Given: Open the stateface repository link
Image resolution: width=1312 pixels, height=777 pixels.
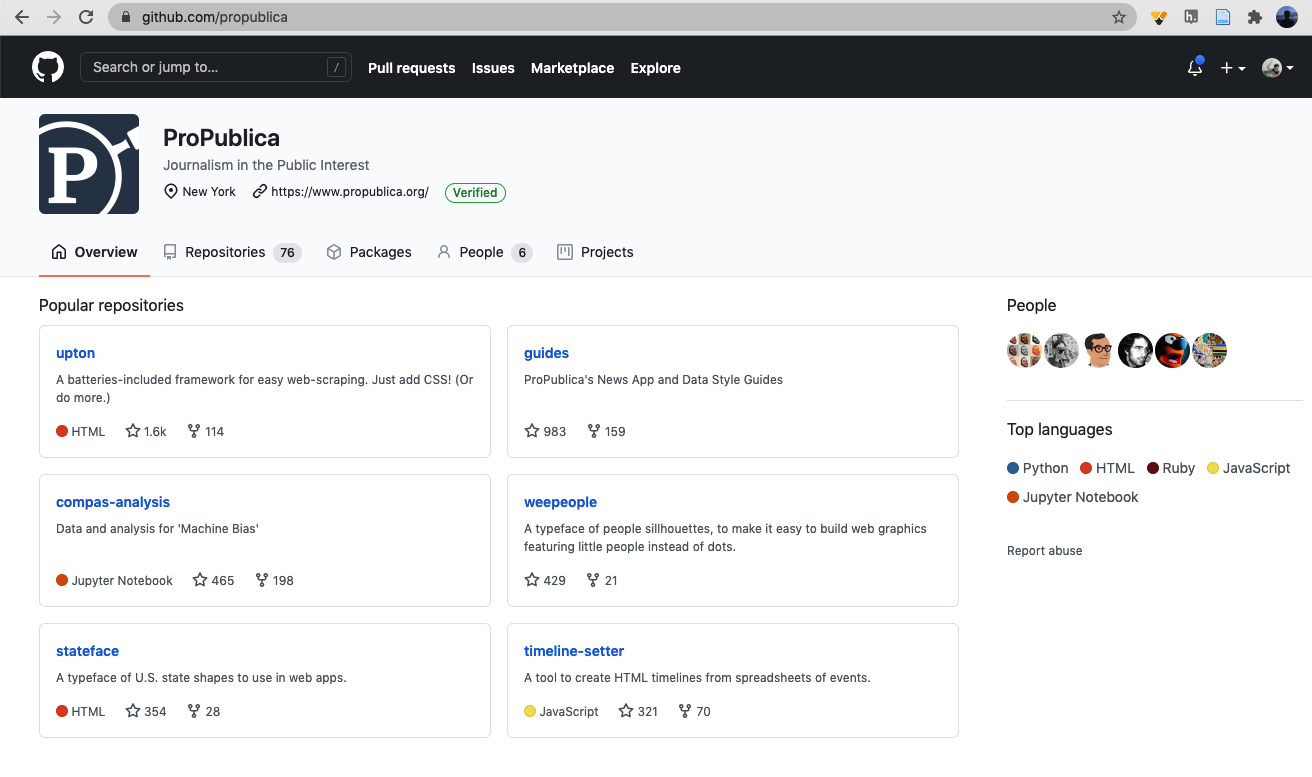Looking at the screenshot, I should 87,651.
